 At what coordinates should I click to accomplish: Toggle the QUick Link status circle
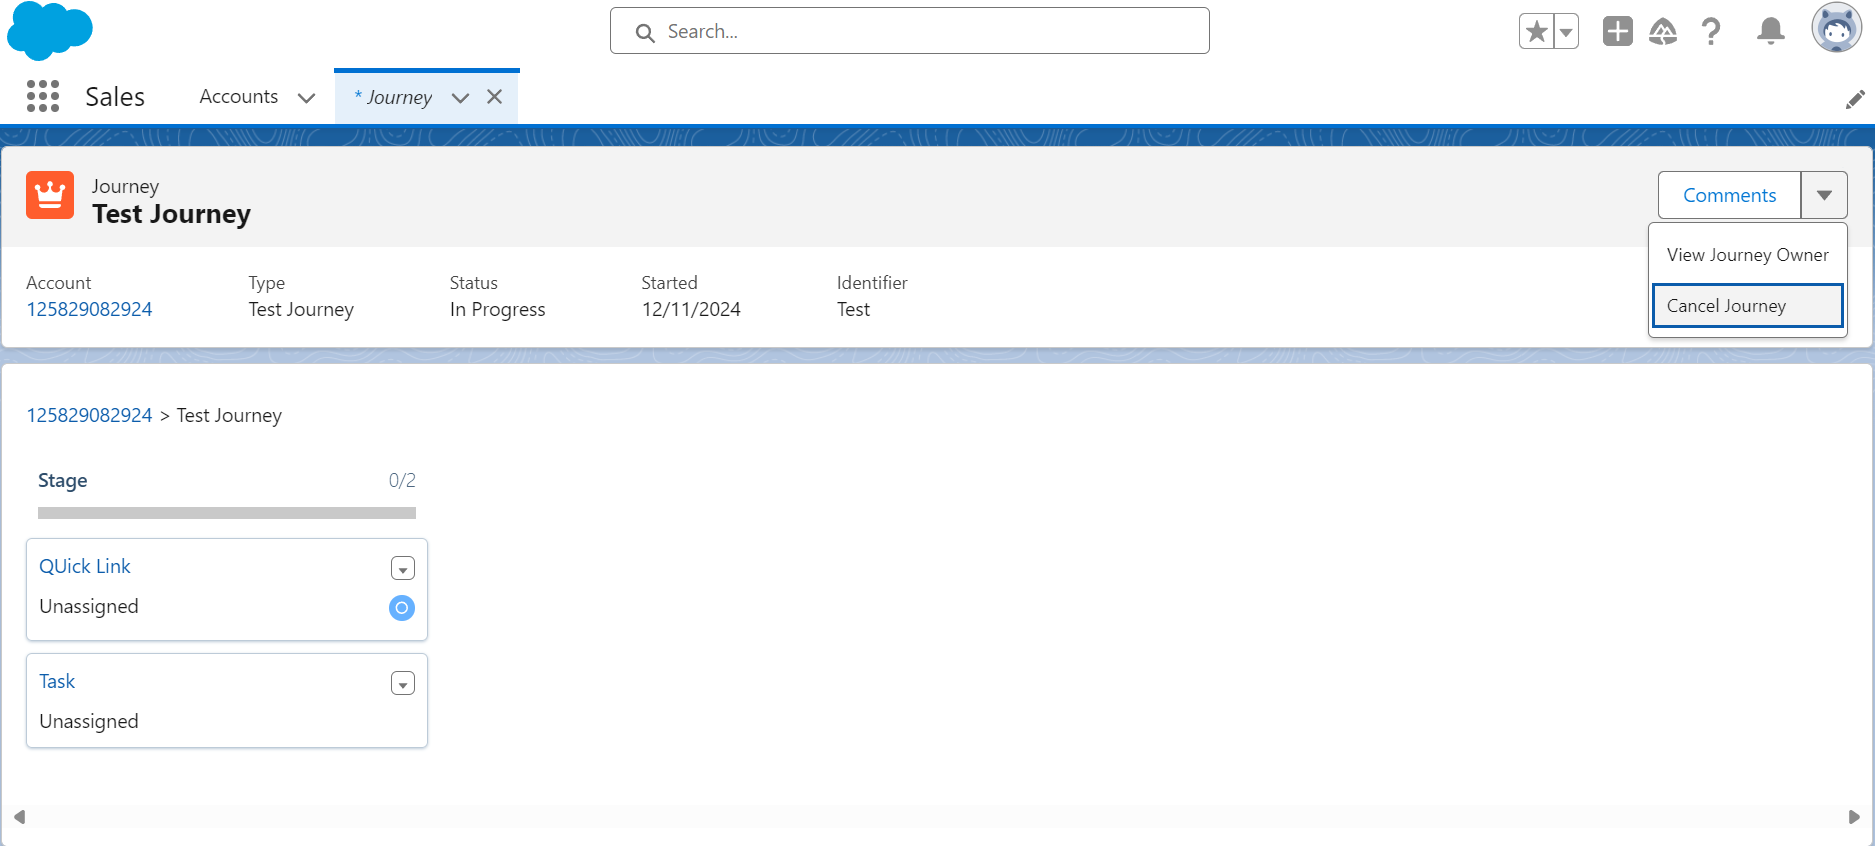point(401,608)
